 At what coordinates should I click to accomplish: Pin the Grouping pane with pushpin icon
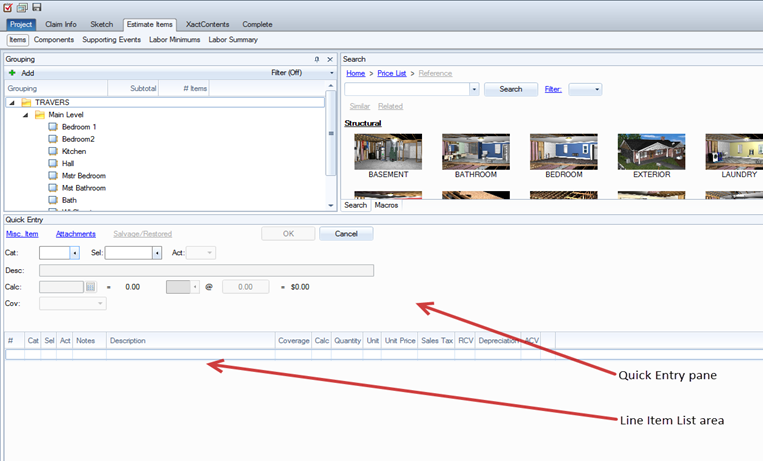tap(317, 59)
